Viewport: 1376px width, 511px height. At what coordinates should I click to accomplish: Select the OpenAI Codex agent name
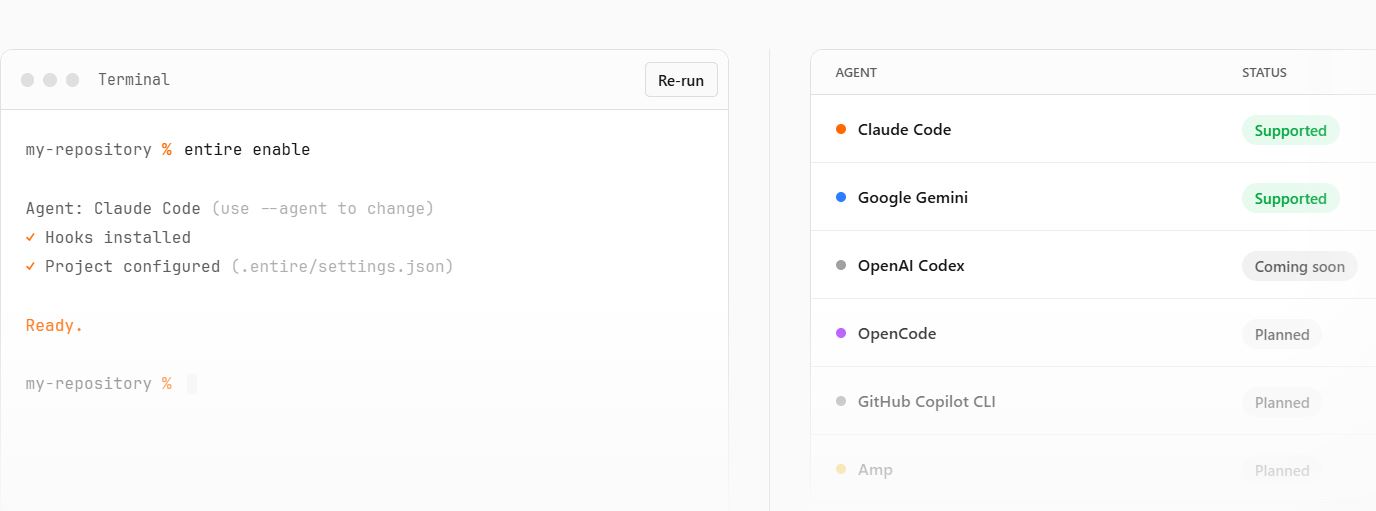point(911,265)
